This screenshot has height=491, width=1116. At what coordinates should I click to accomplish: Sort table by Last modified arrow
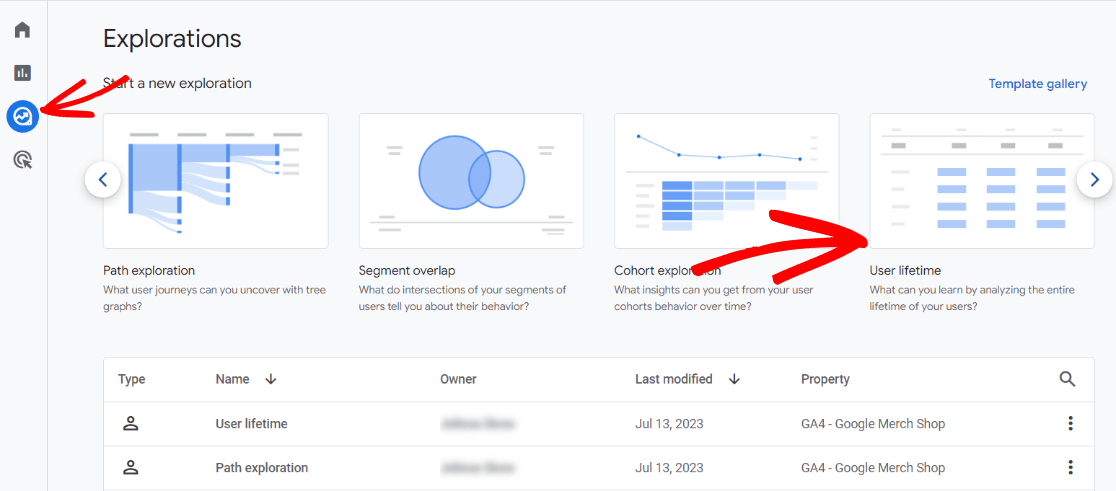(734, 379)
